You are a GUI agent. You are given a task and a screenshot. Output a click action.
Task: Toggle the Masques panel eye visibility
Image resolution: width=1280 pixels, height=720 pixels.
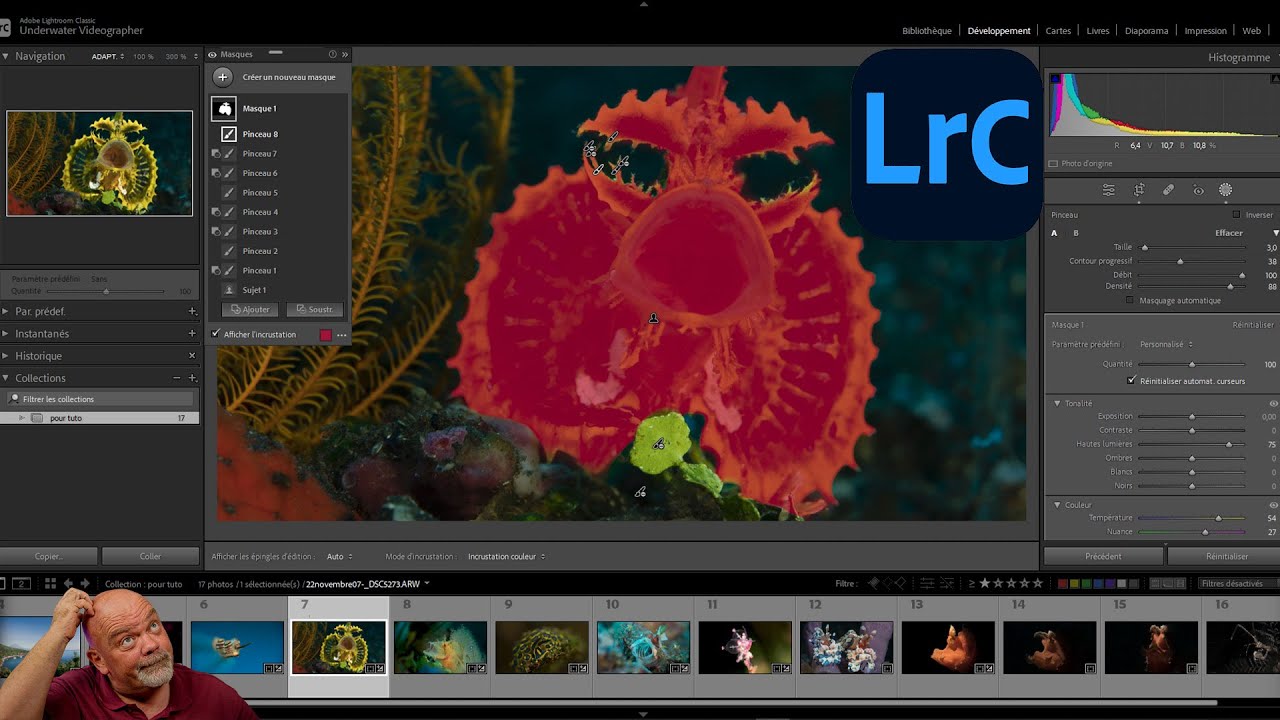[x=213, y=54]
